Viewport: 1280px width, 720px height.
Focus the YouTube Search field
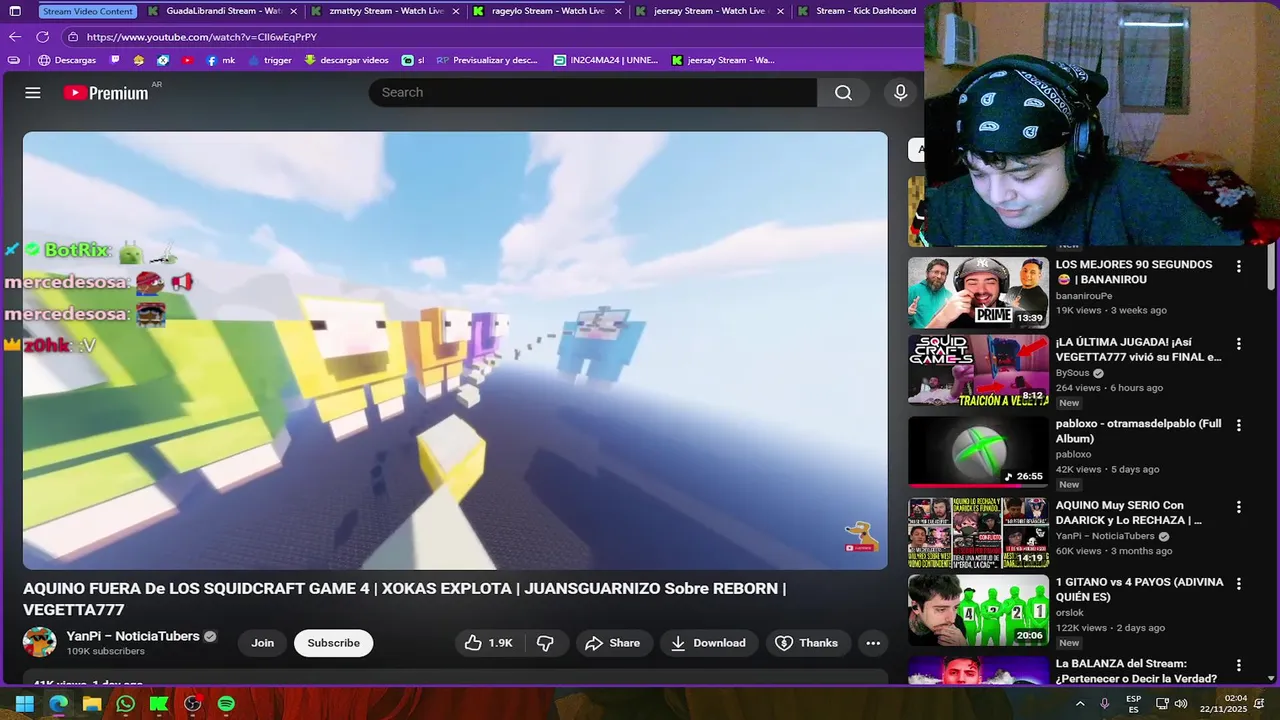click(x=593, y=92)
